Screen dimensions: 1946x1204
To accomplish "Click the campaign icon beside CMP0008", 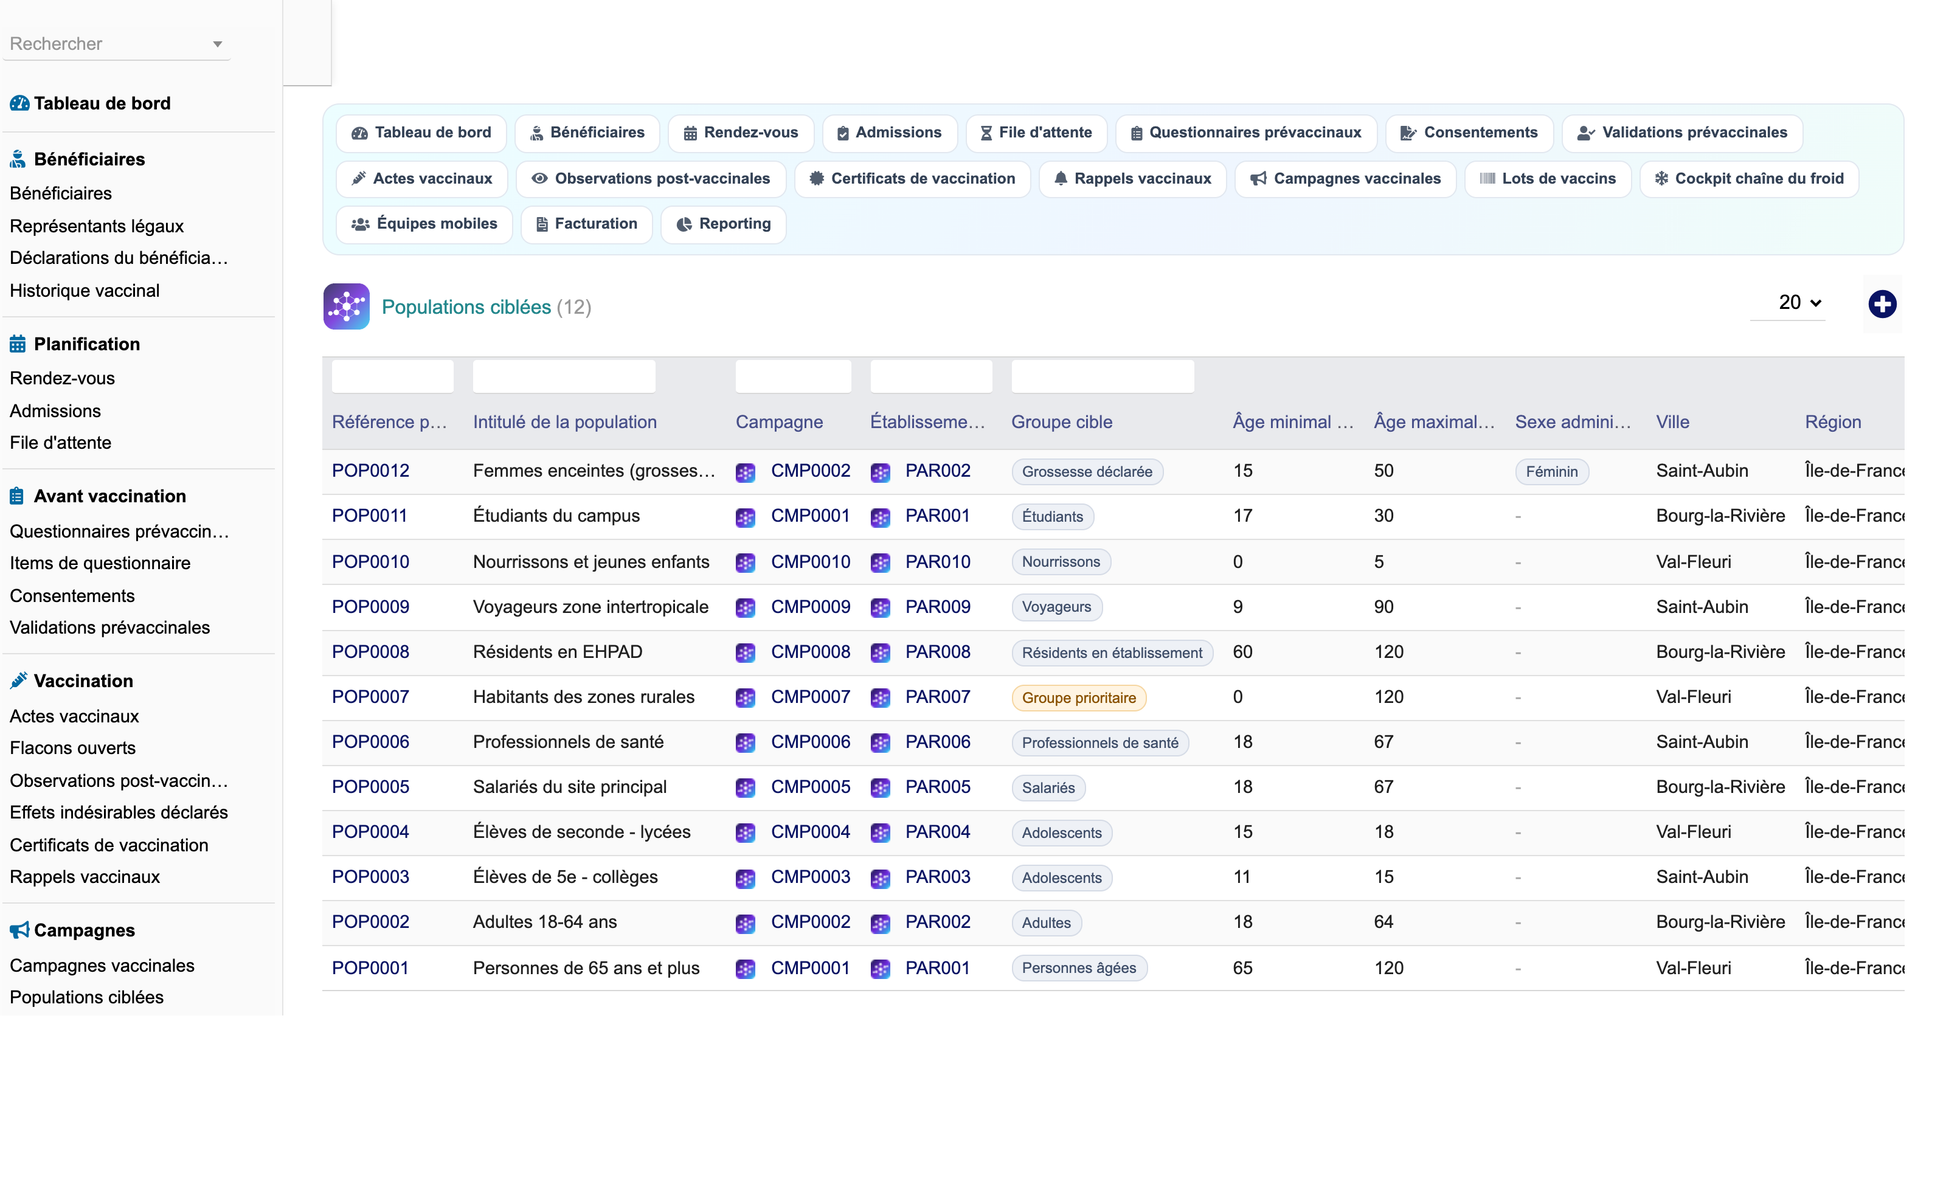I will point(745,652).
